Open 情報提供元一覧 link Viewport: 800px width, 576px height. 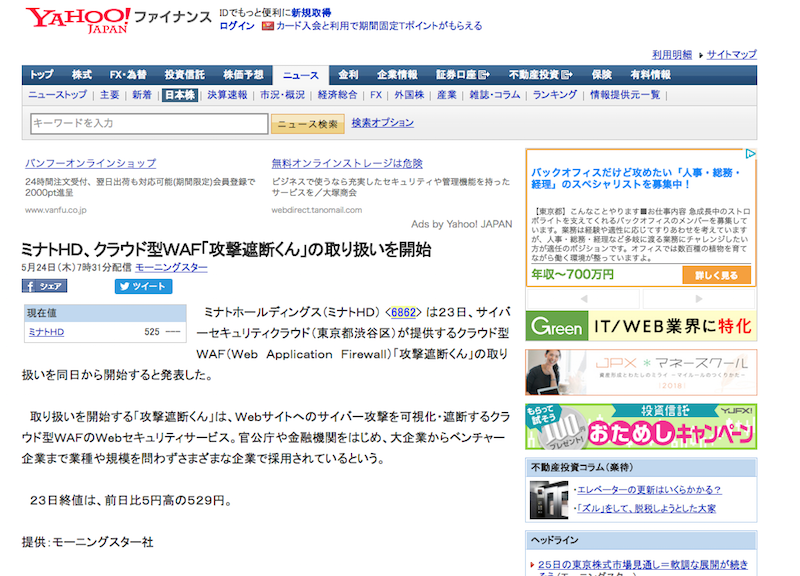coord(625,95)
